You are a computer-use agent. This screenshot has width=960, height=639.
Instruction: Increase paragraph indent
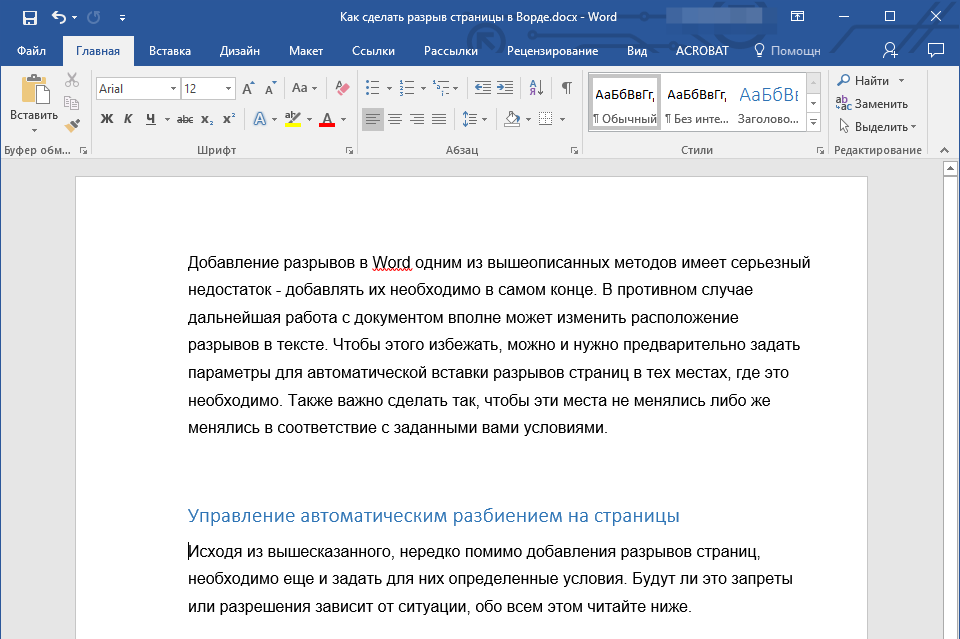(505, 88)
